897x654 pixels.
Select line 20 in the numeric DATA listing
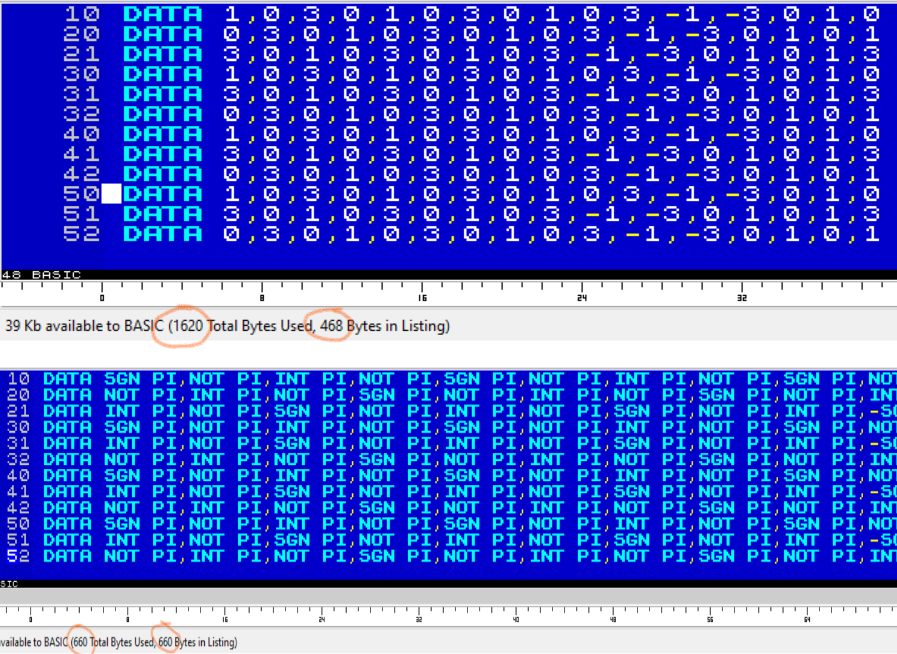point(472,34)
